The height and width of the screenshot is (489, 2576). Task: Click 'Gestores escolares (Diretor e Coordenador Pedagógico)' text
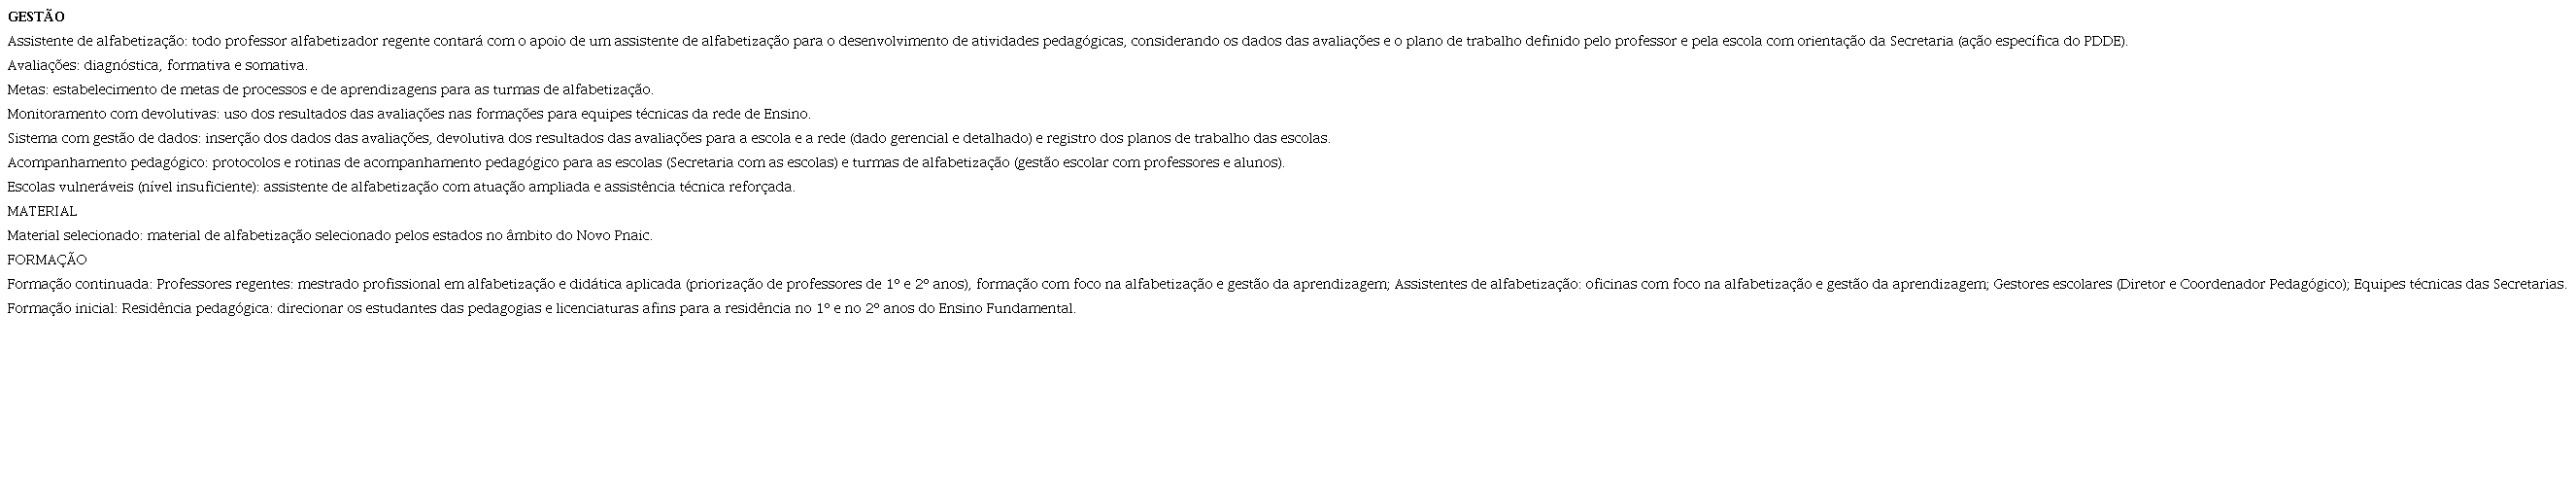tap(2170, 284)
